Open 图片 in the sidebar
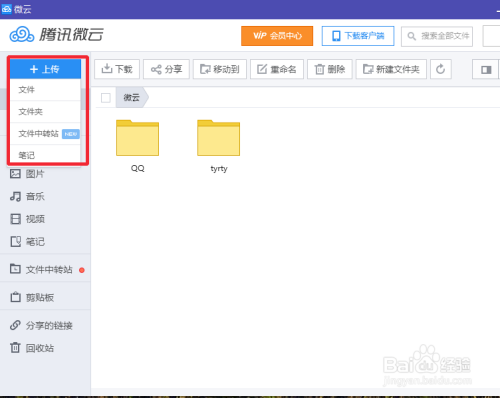 27,174
